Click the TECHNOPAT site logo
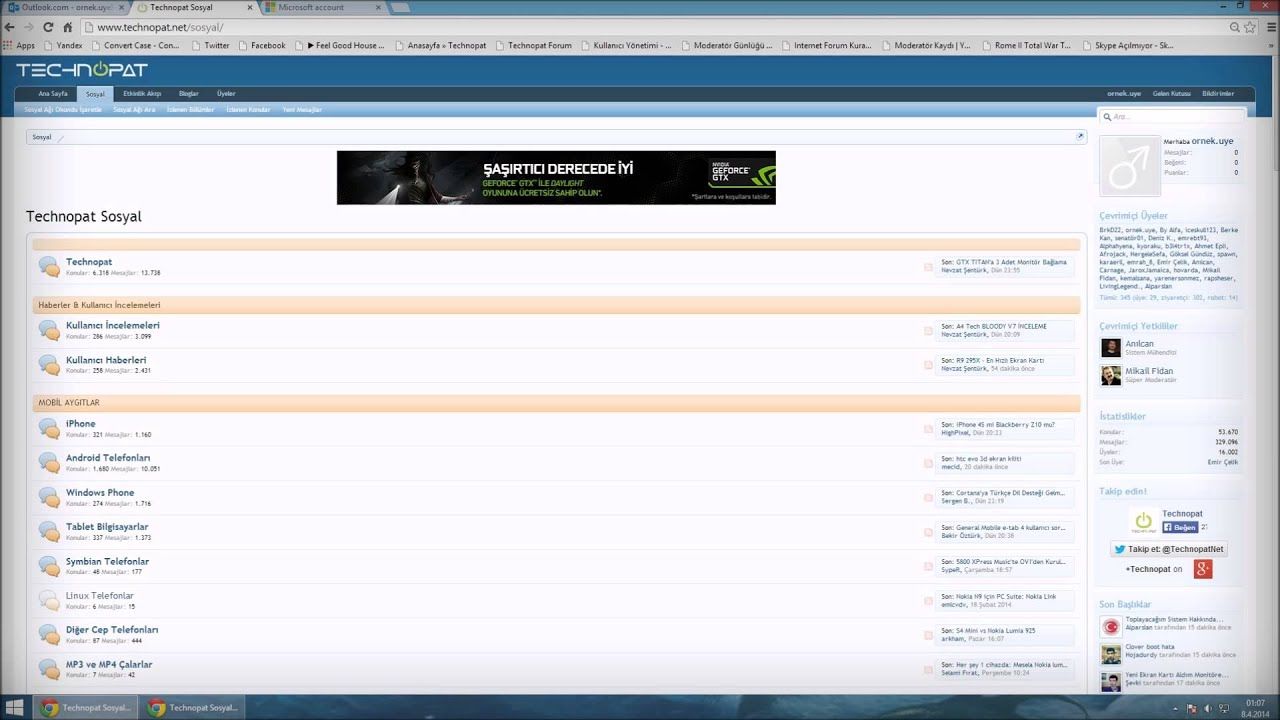 coord(82,70)
